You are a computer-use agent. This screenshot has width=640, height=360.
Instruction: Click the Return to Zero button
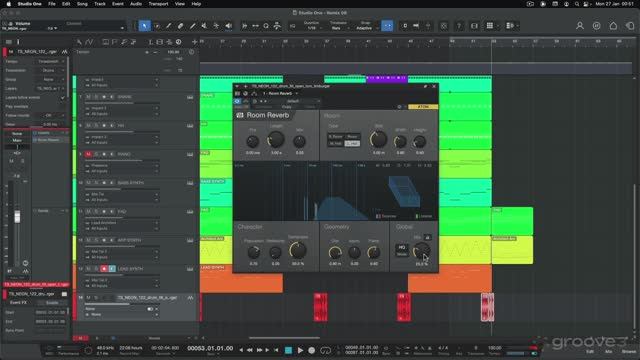click(x=276, y=350)
